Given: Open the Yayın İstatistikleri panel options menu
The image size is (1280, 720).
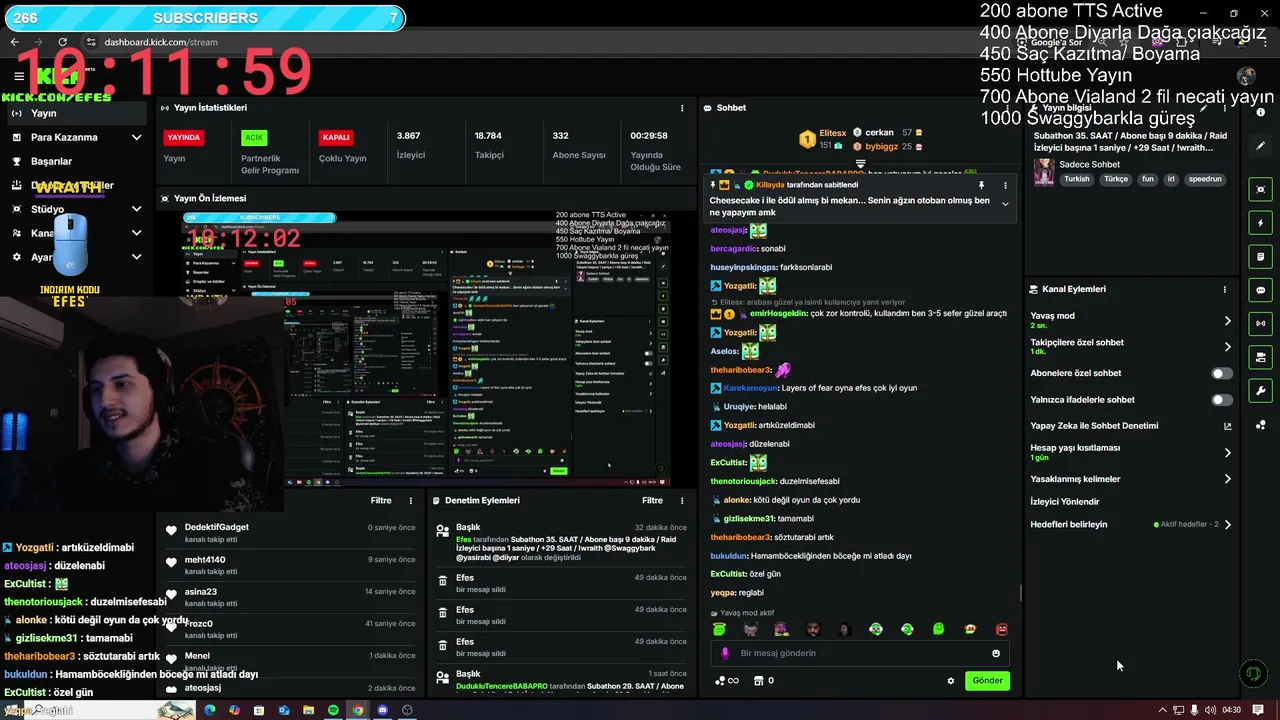Looking at the screenshot, I should pyautogui.click(x=682, y=108).
